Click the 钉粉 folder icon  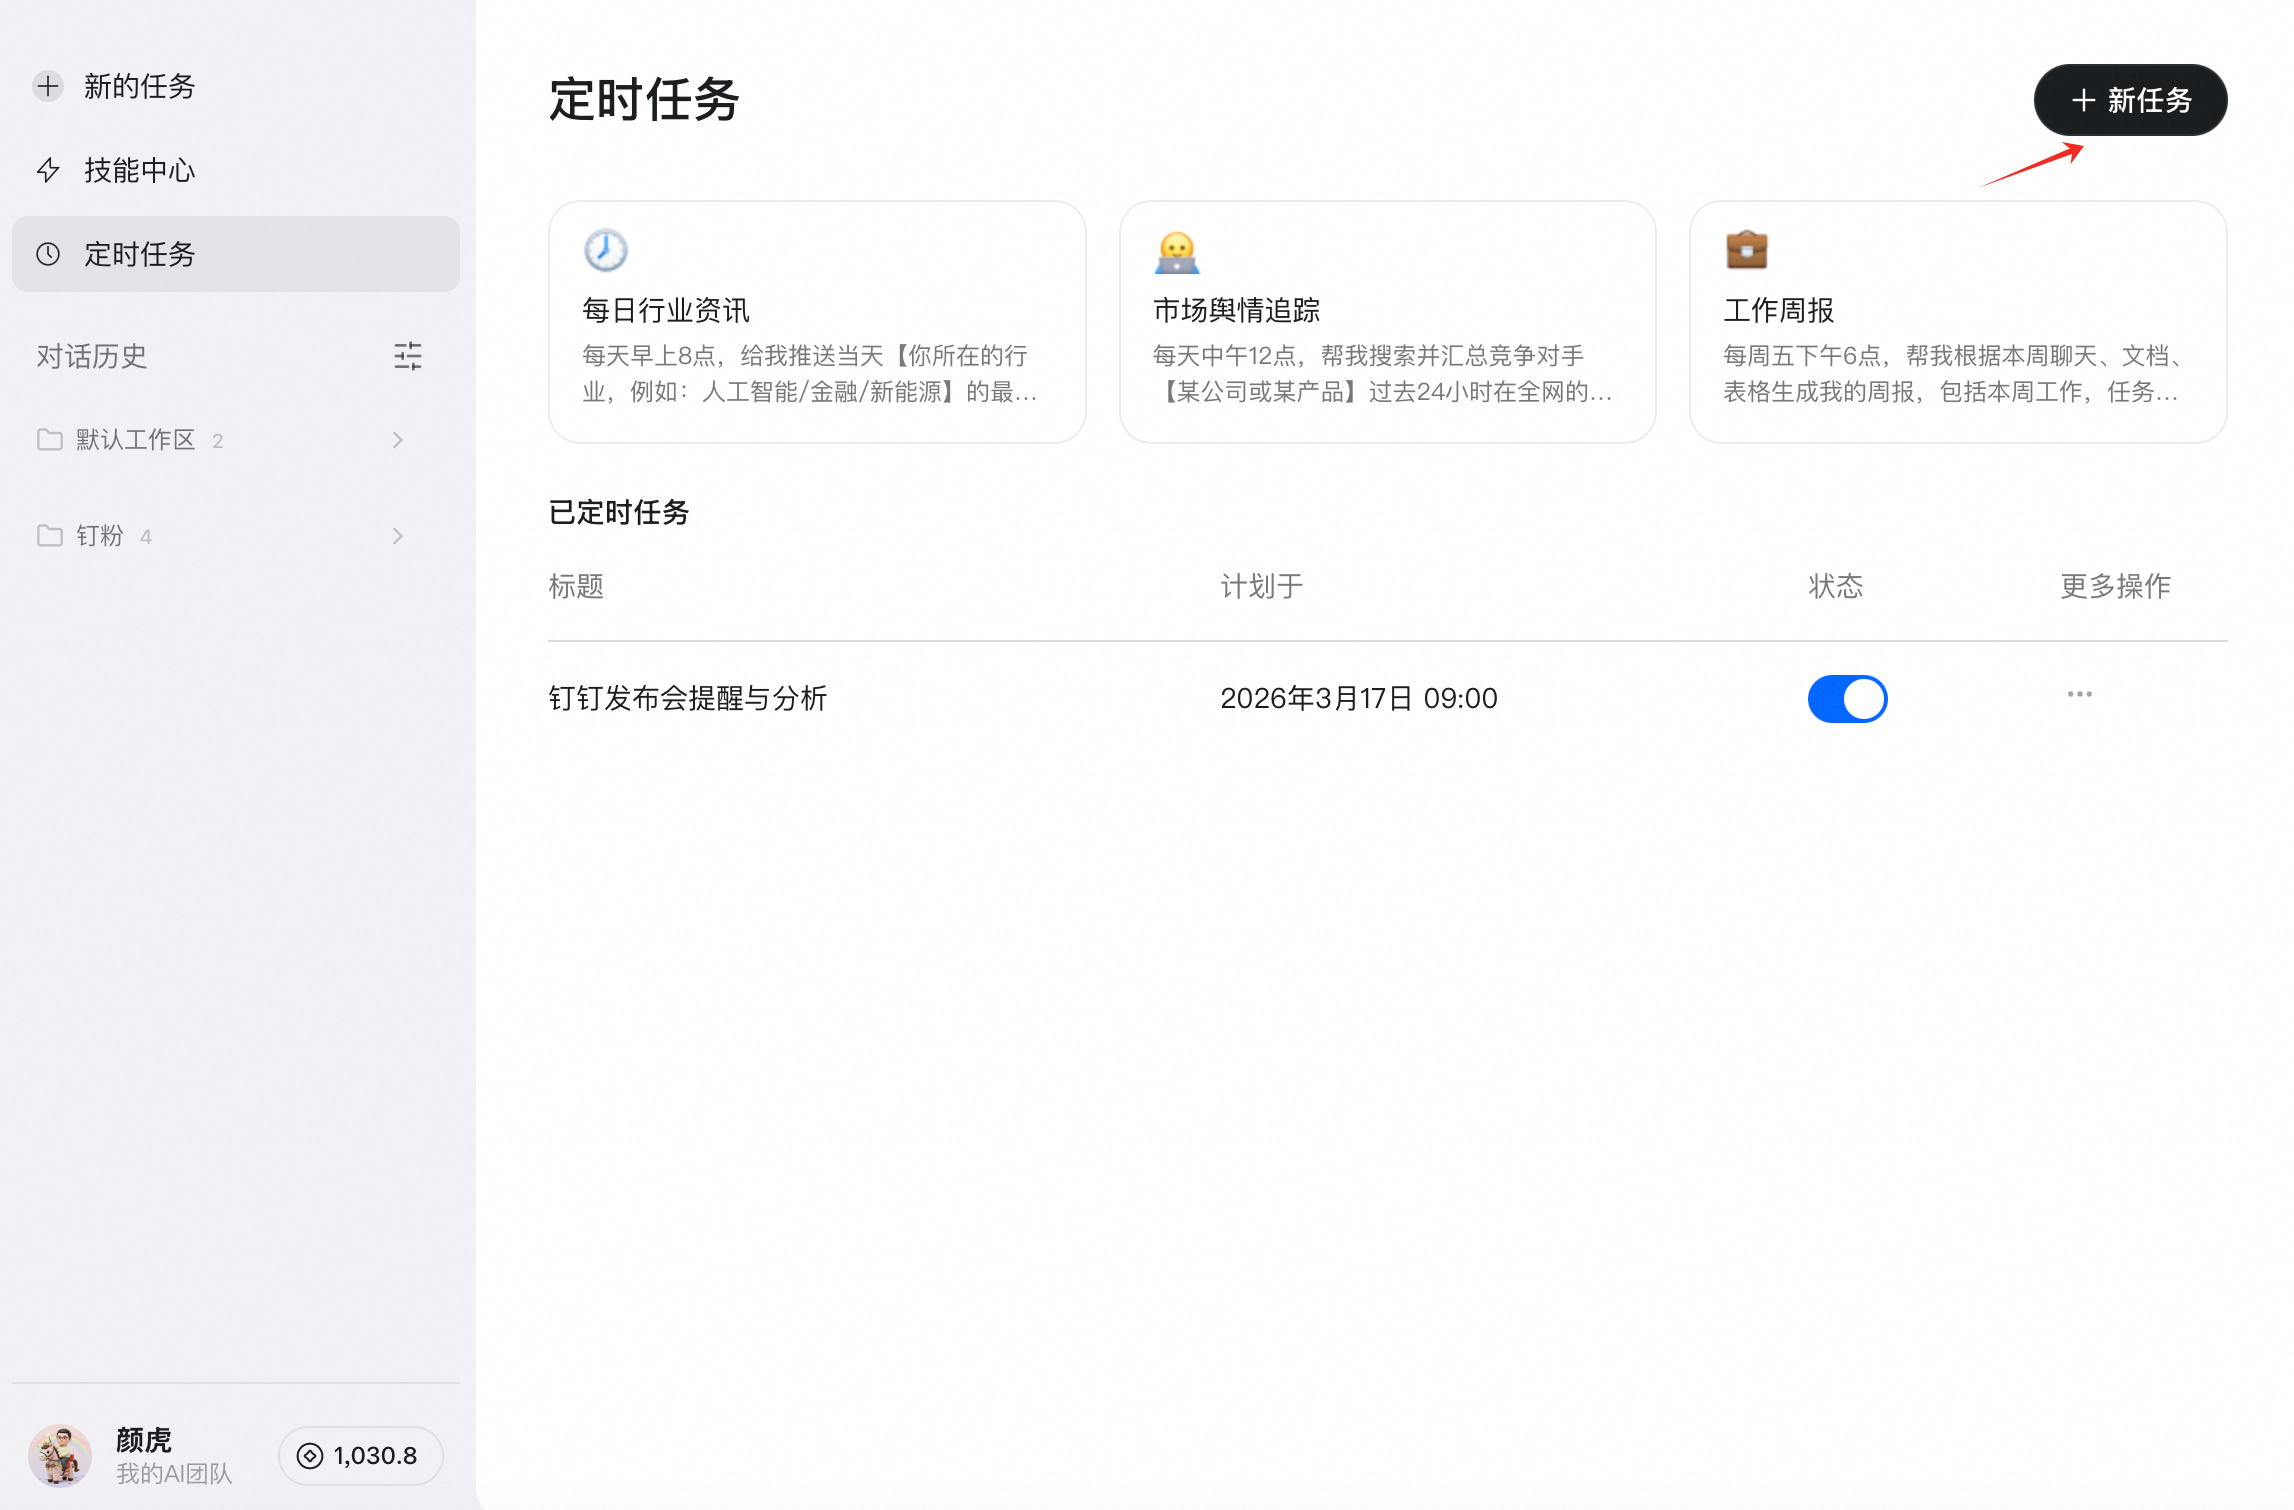[x=50, y=536]
